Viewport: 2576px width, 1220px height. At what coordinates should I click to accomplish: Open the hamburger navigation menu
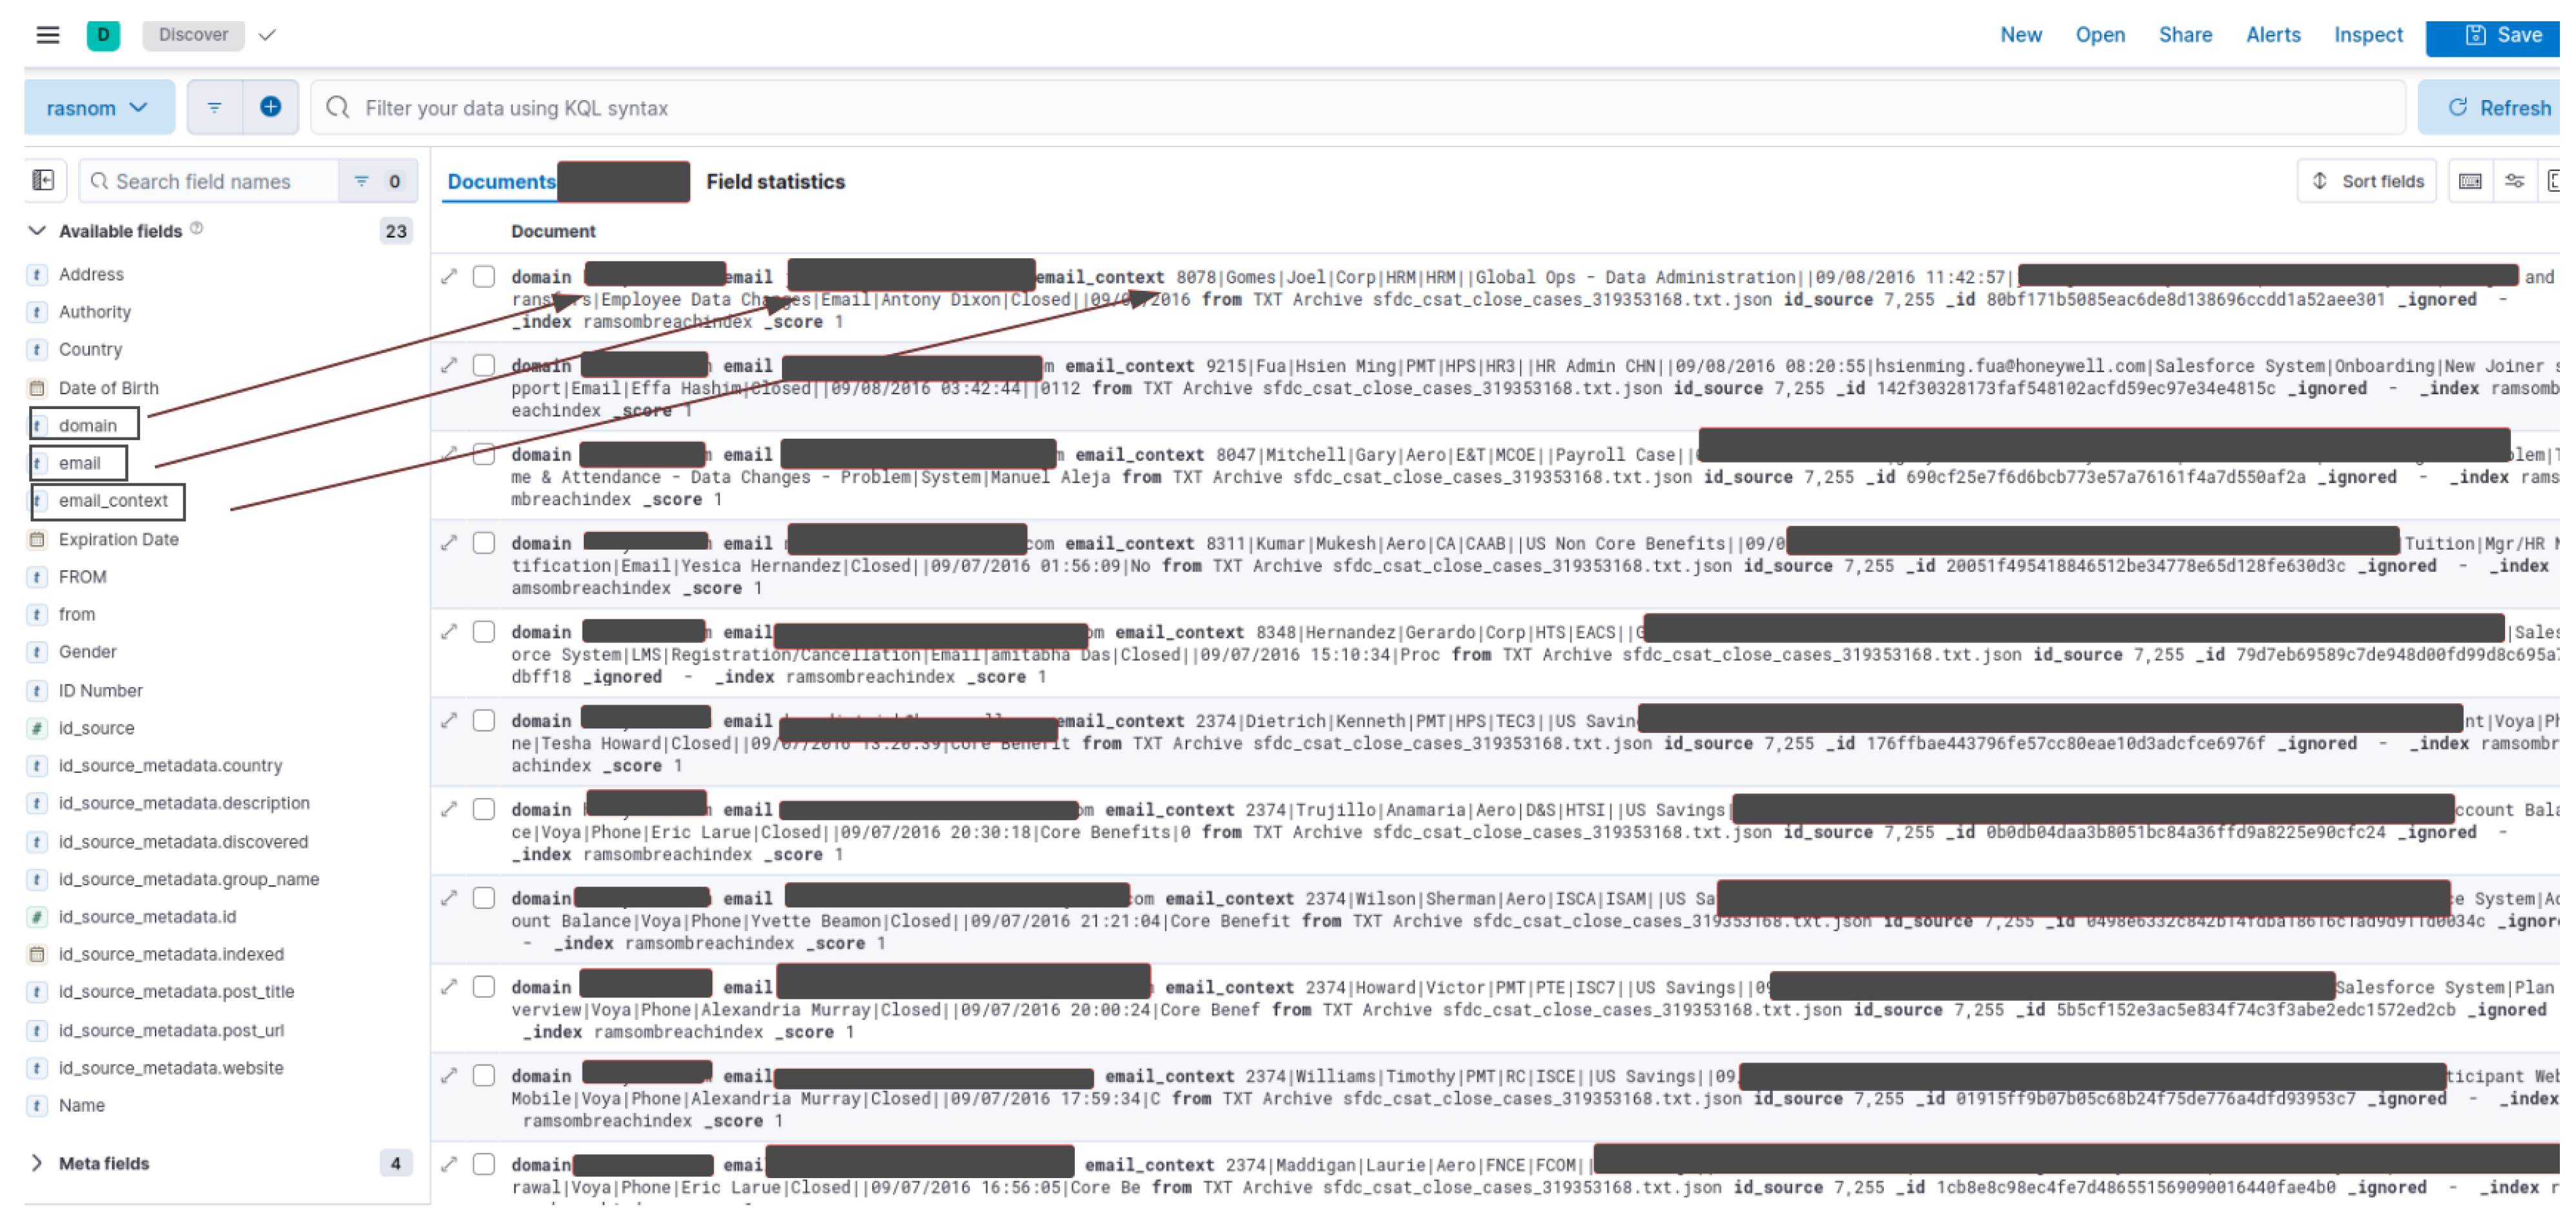47,35
